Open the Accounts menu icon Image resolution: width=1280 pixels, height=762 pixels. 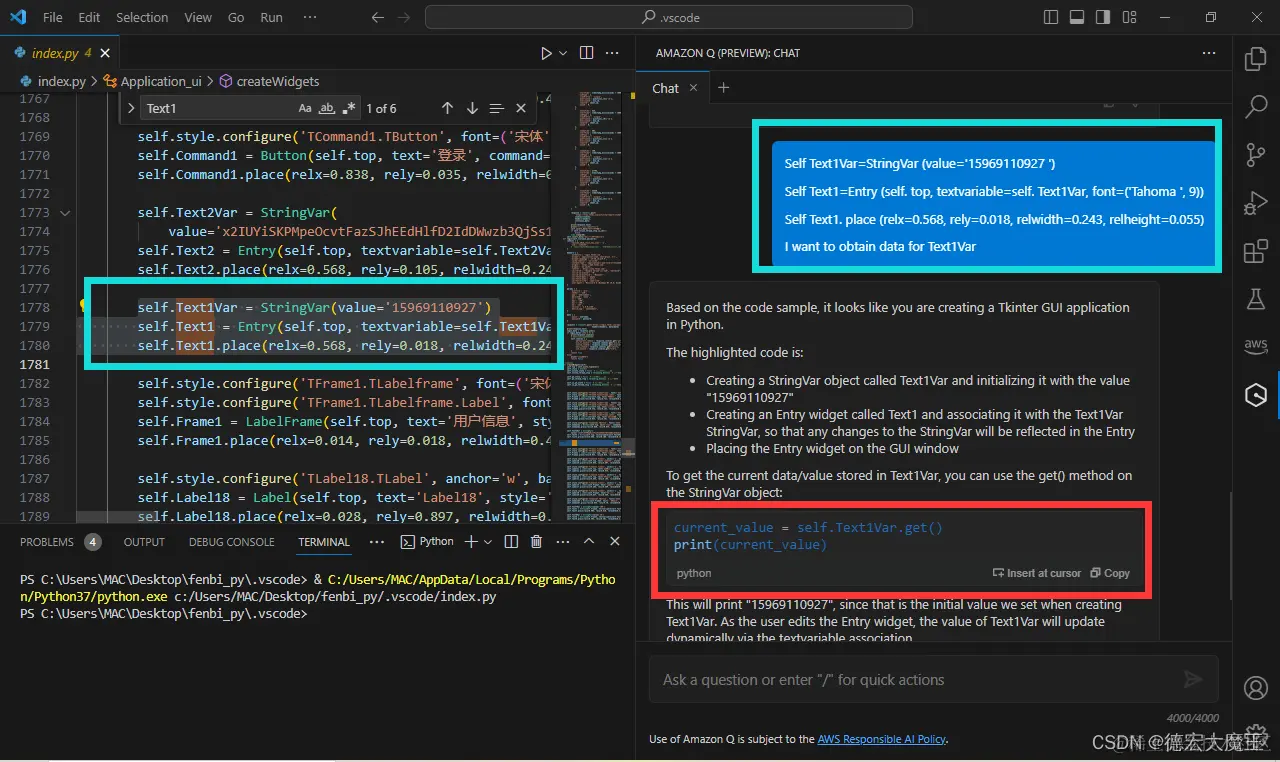[1256, 688]
